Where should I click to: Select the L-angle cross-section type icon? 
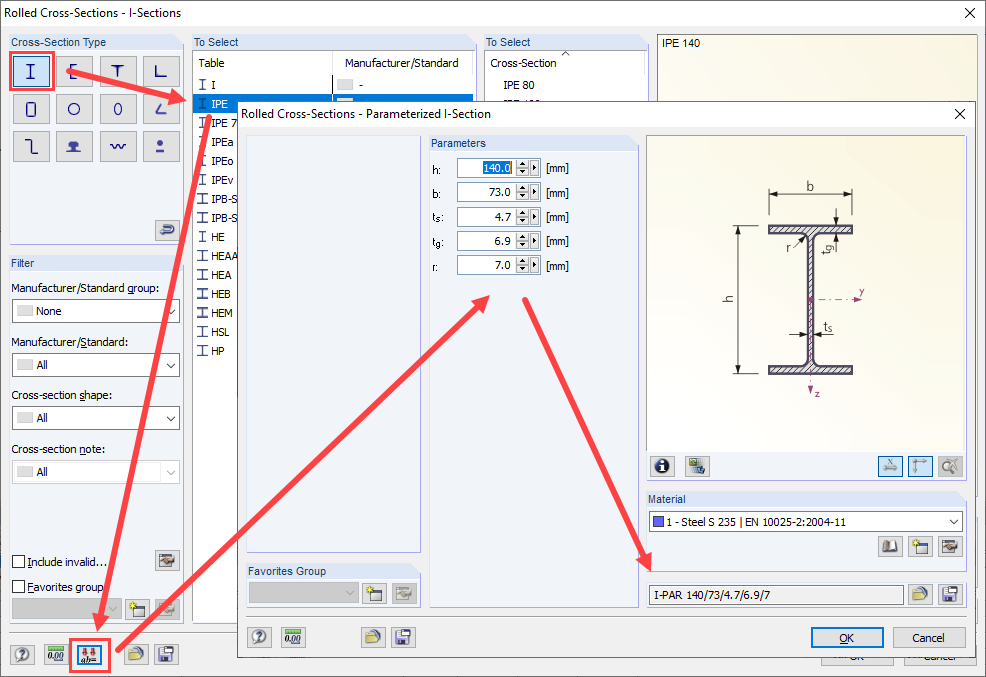coord(161,72)
